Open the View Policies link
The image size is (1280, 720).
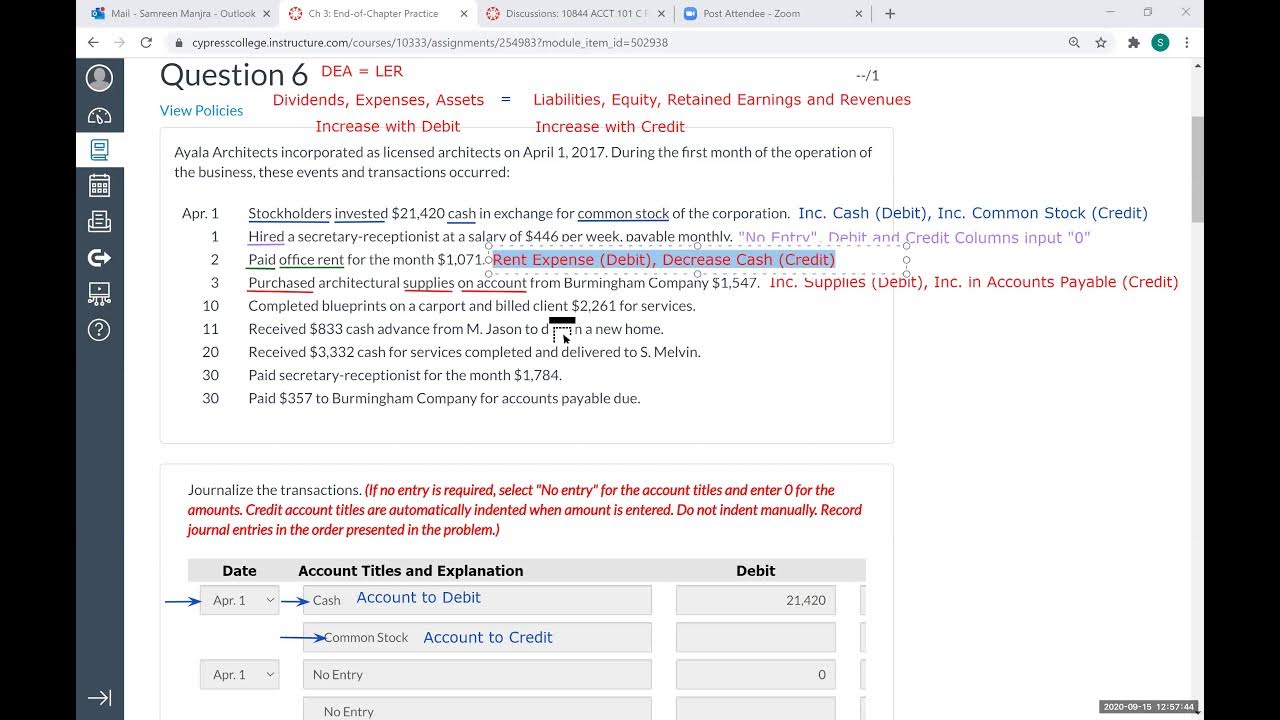(201, 110)
